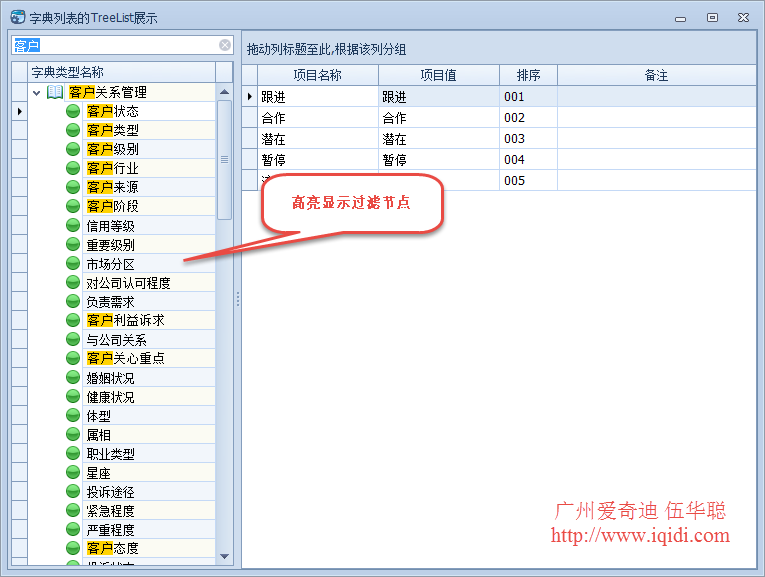Click the green icon beside 严重程度
Image resolution: width=765 pixels, height=577 pixels.
73,530
